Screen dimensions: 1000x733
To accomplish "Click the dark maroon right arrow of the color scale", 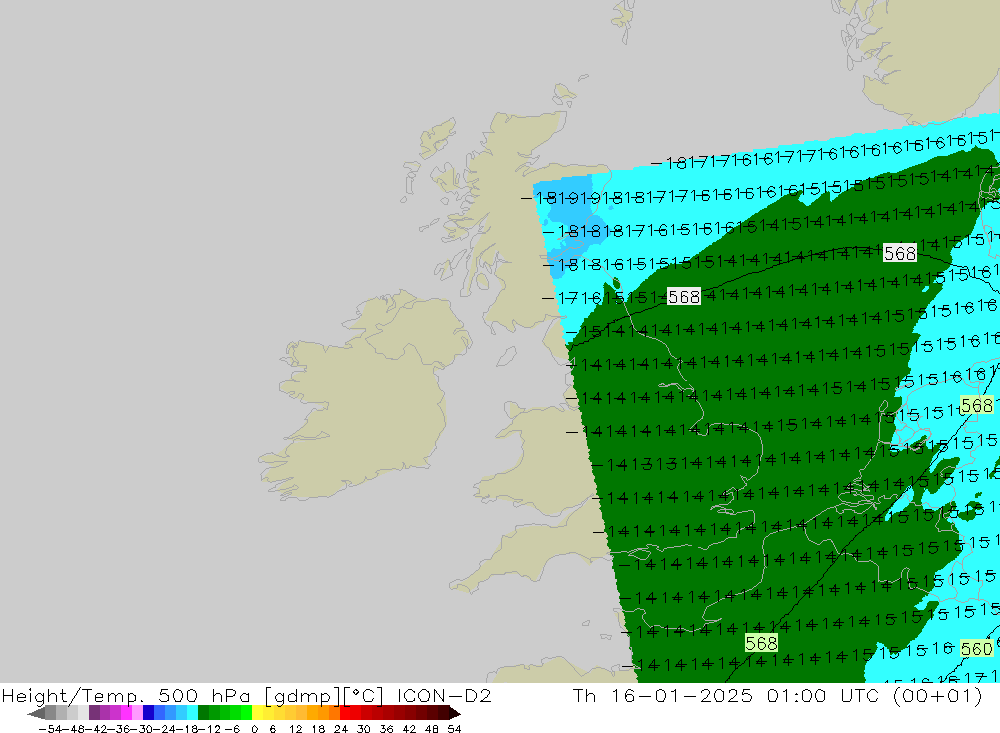I will point(455,713).
